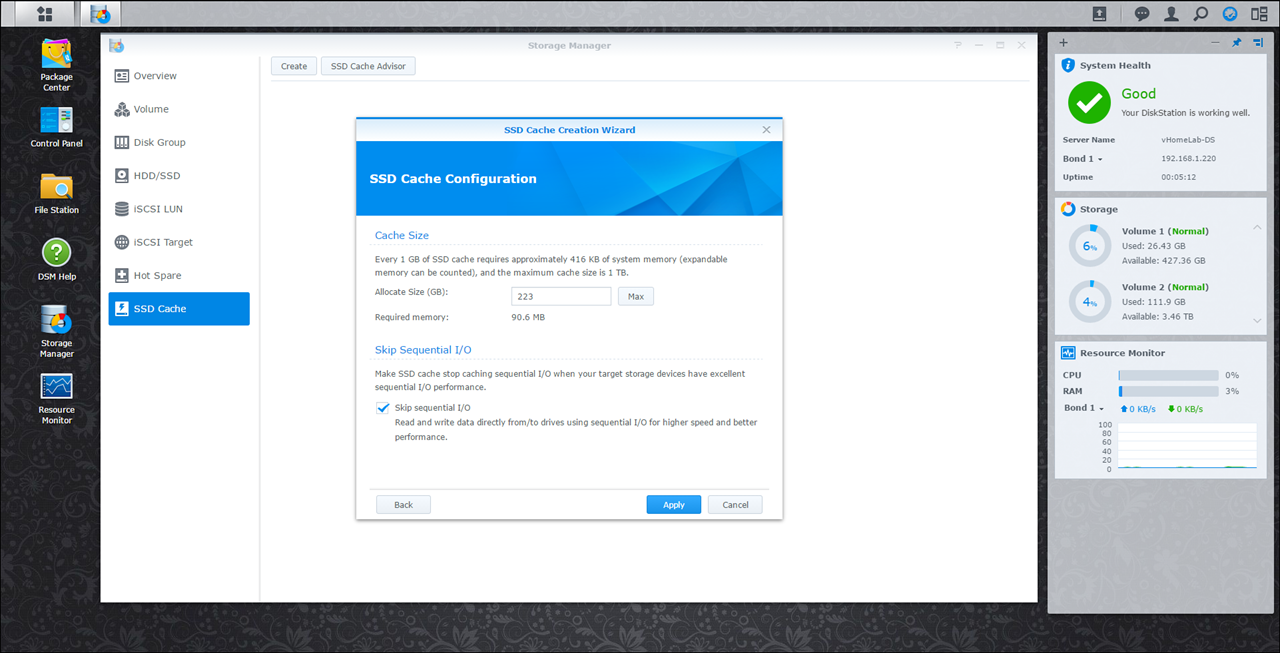Click the search magnifier in the top bar
The image size is (1280, 653).
click(x=1201, y=14)
